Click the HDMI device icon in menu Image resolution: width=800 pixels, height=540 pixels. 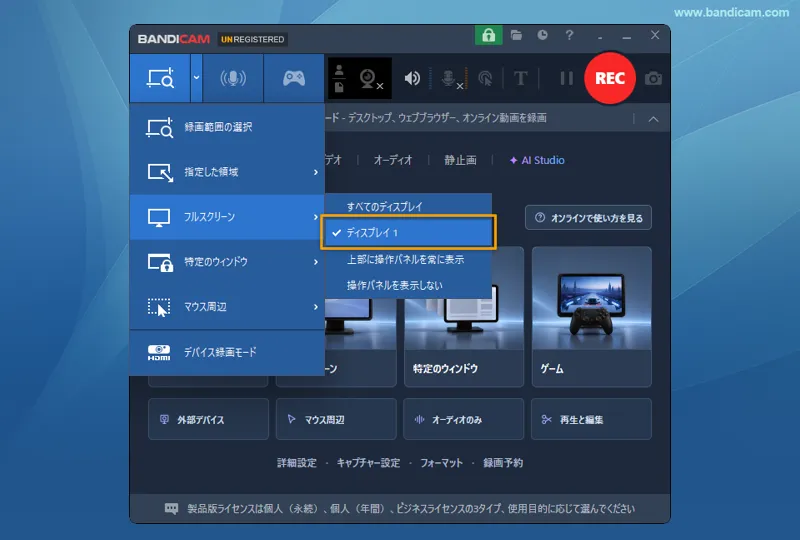159,353
